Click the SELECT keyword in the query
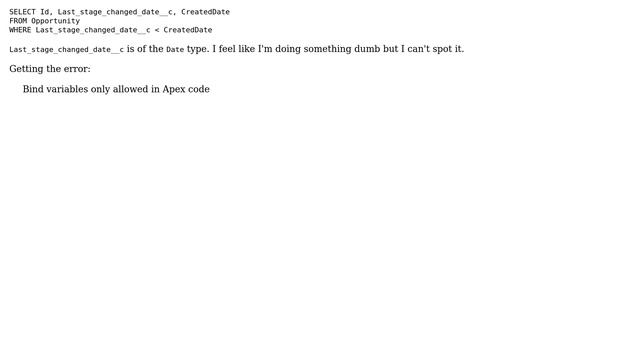This screenshot has height=360, width=640. click(22, 12)
